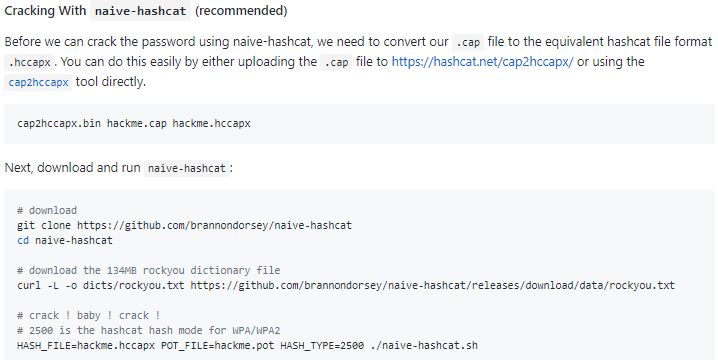Viewport: 718px width, 360px height.
Task: Click the curl rockyou.txt download command
Action: 346,285
